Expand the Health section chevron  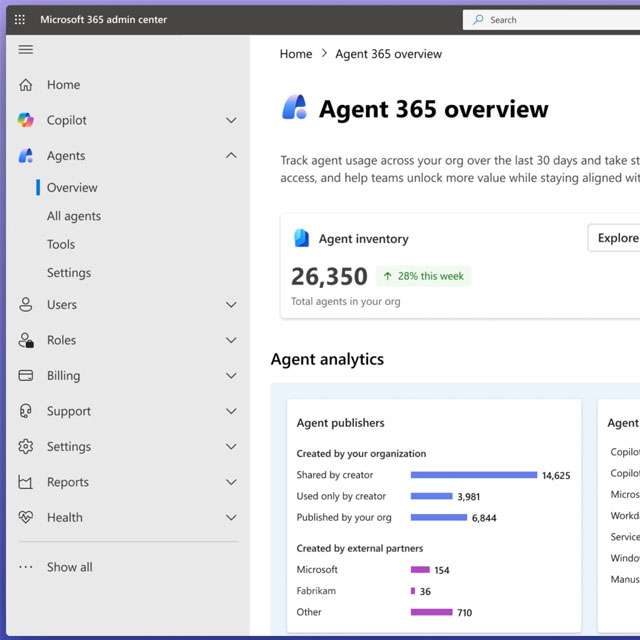(x=231, y=518)
